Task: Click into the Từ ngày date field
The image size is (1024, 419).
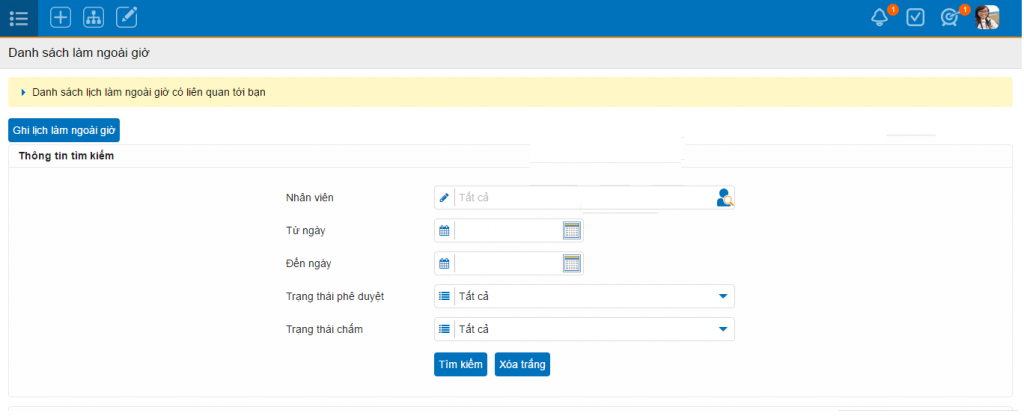Action: click(507, 231)
